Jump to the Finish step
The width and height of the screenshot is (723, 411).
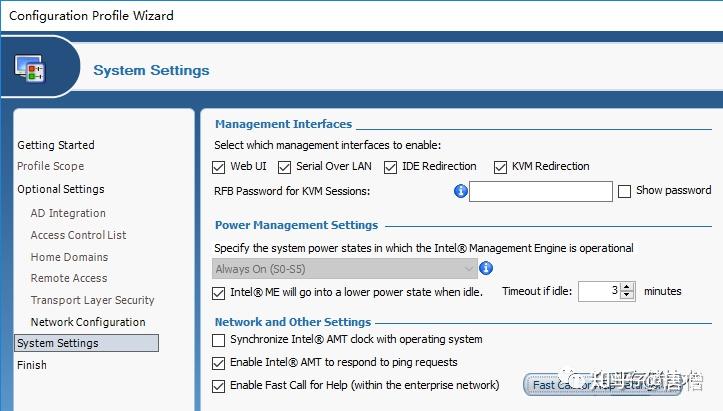(32, 365)
